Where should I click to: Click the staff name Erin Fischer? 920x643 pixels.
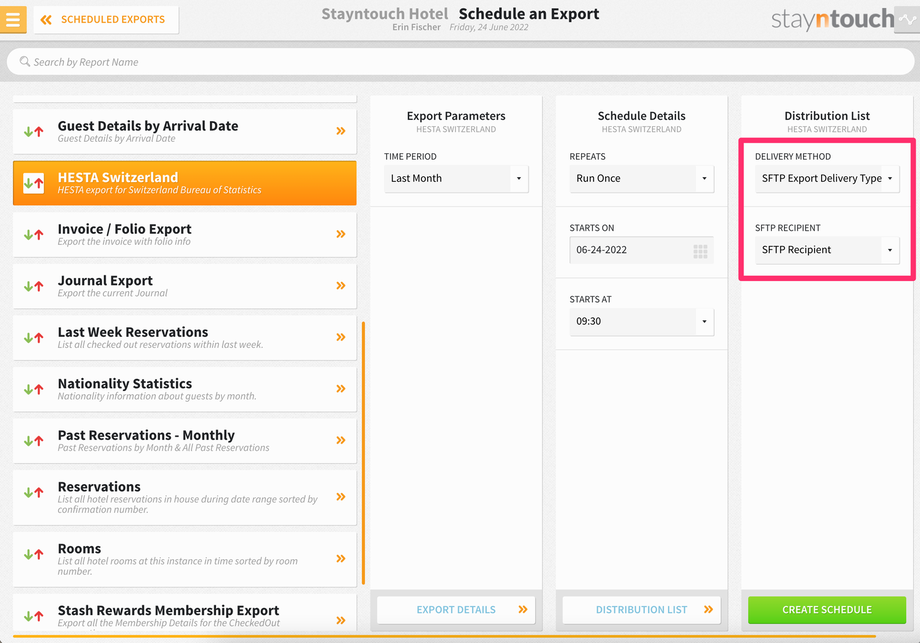(416, 27)
